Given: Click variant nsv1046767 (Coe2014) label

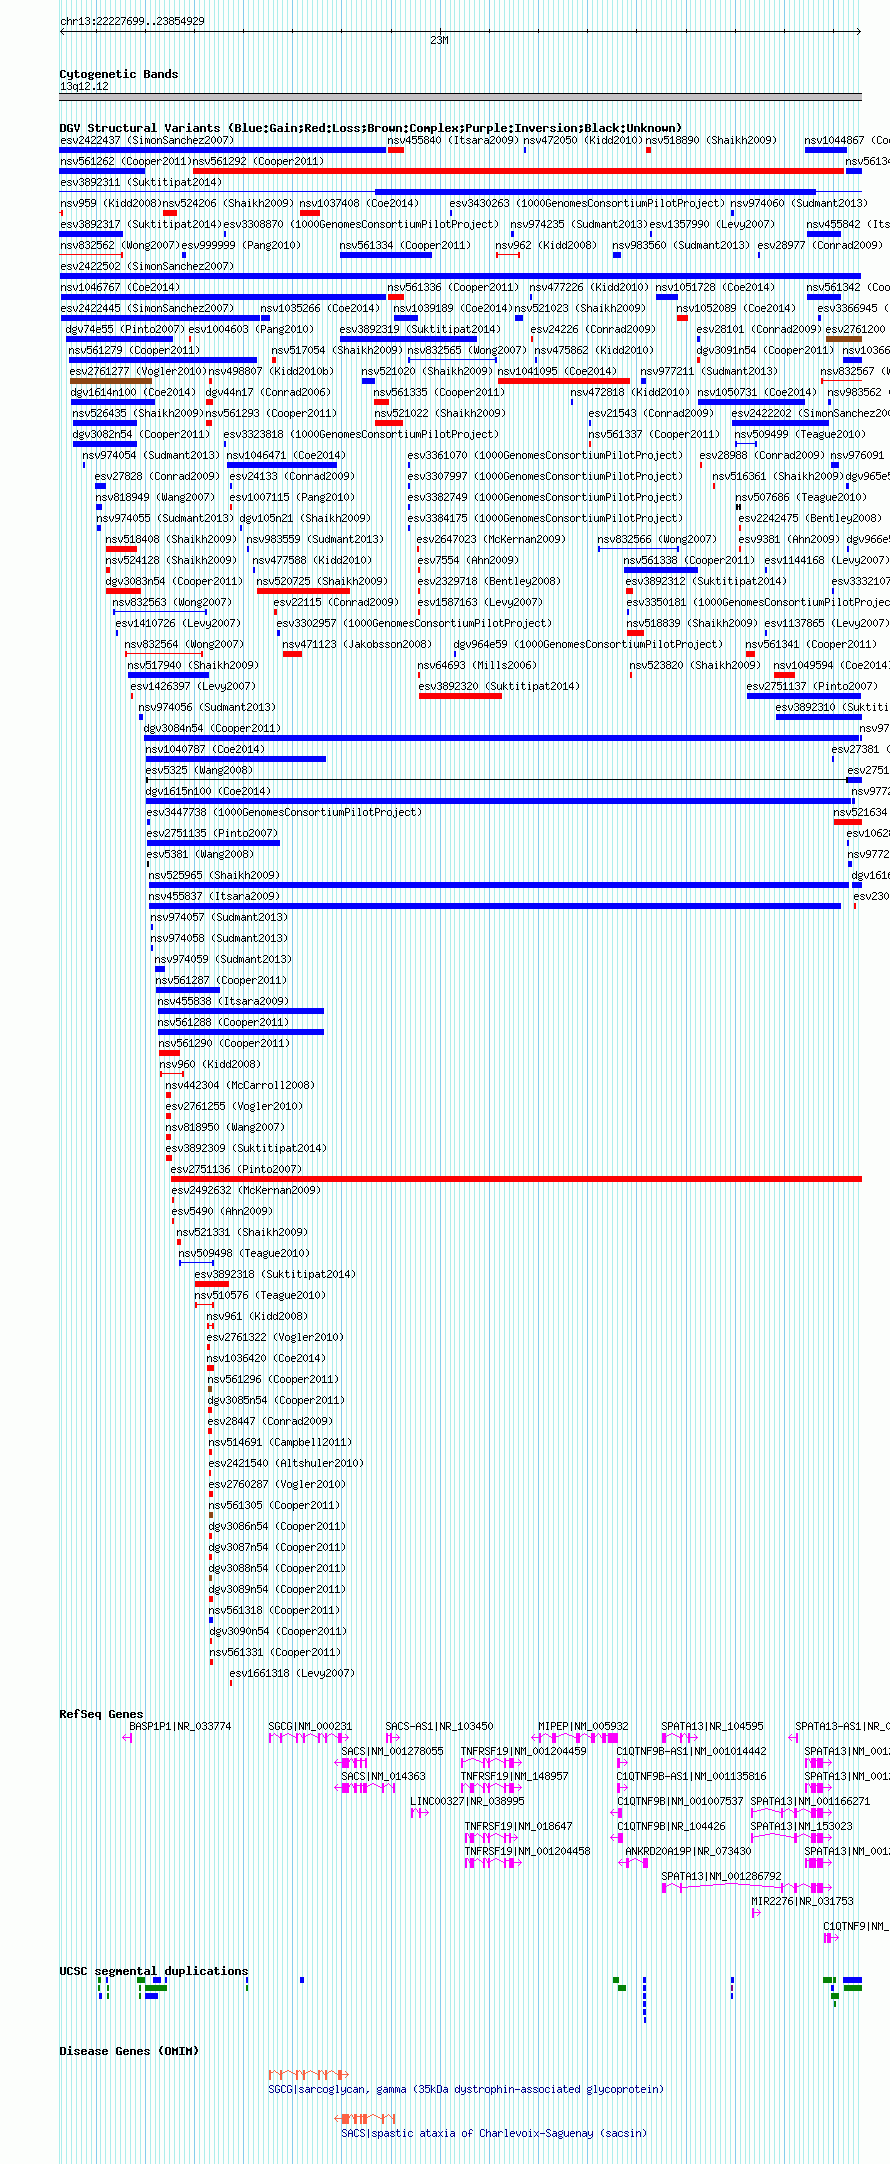Looking at the screenshot, I should tap(120, 287).
